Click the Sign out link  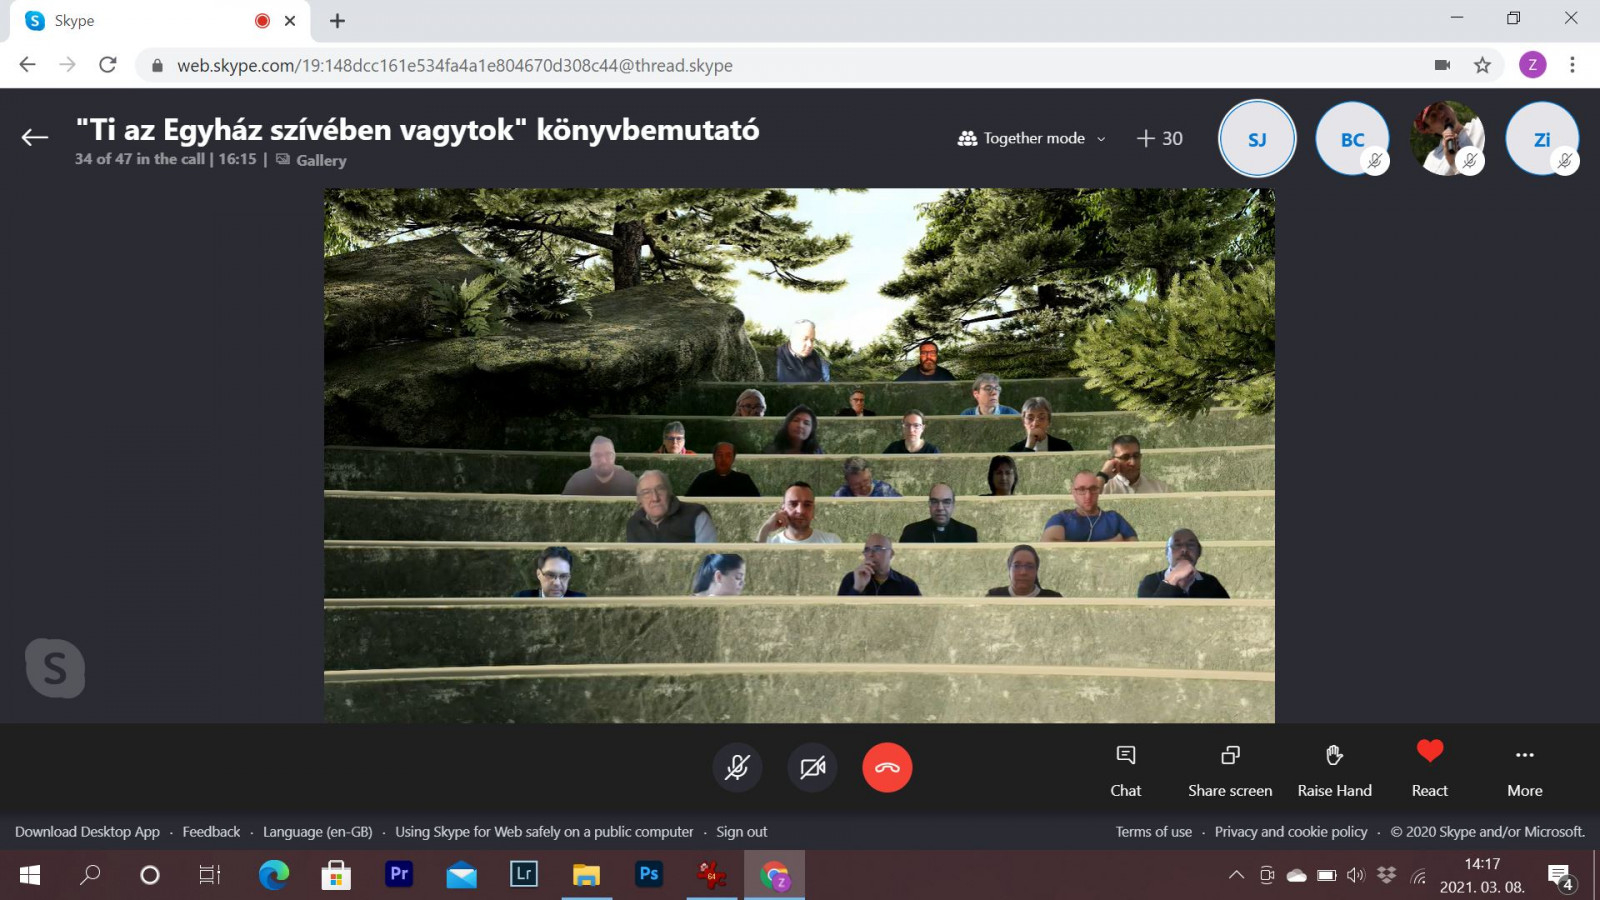coord(741,832)
